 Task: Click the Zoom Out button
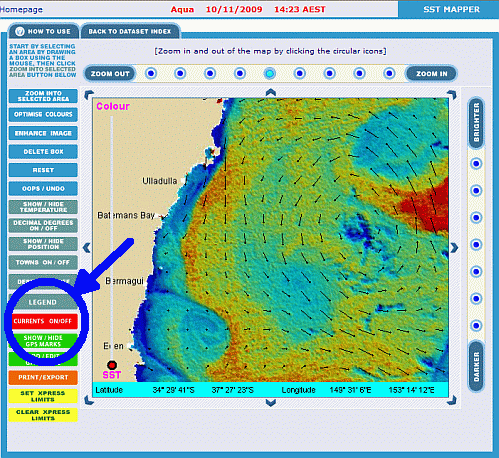coord(110,74)
